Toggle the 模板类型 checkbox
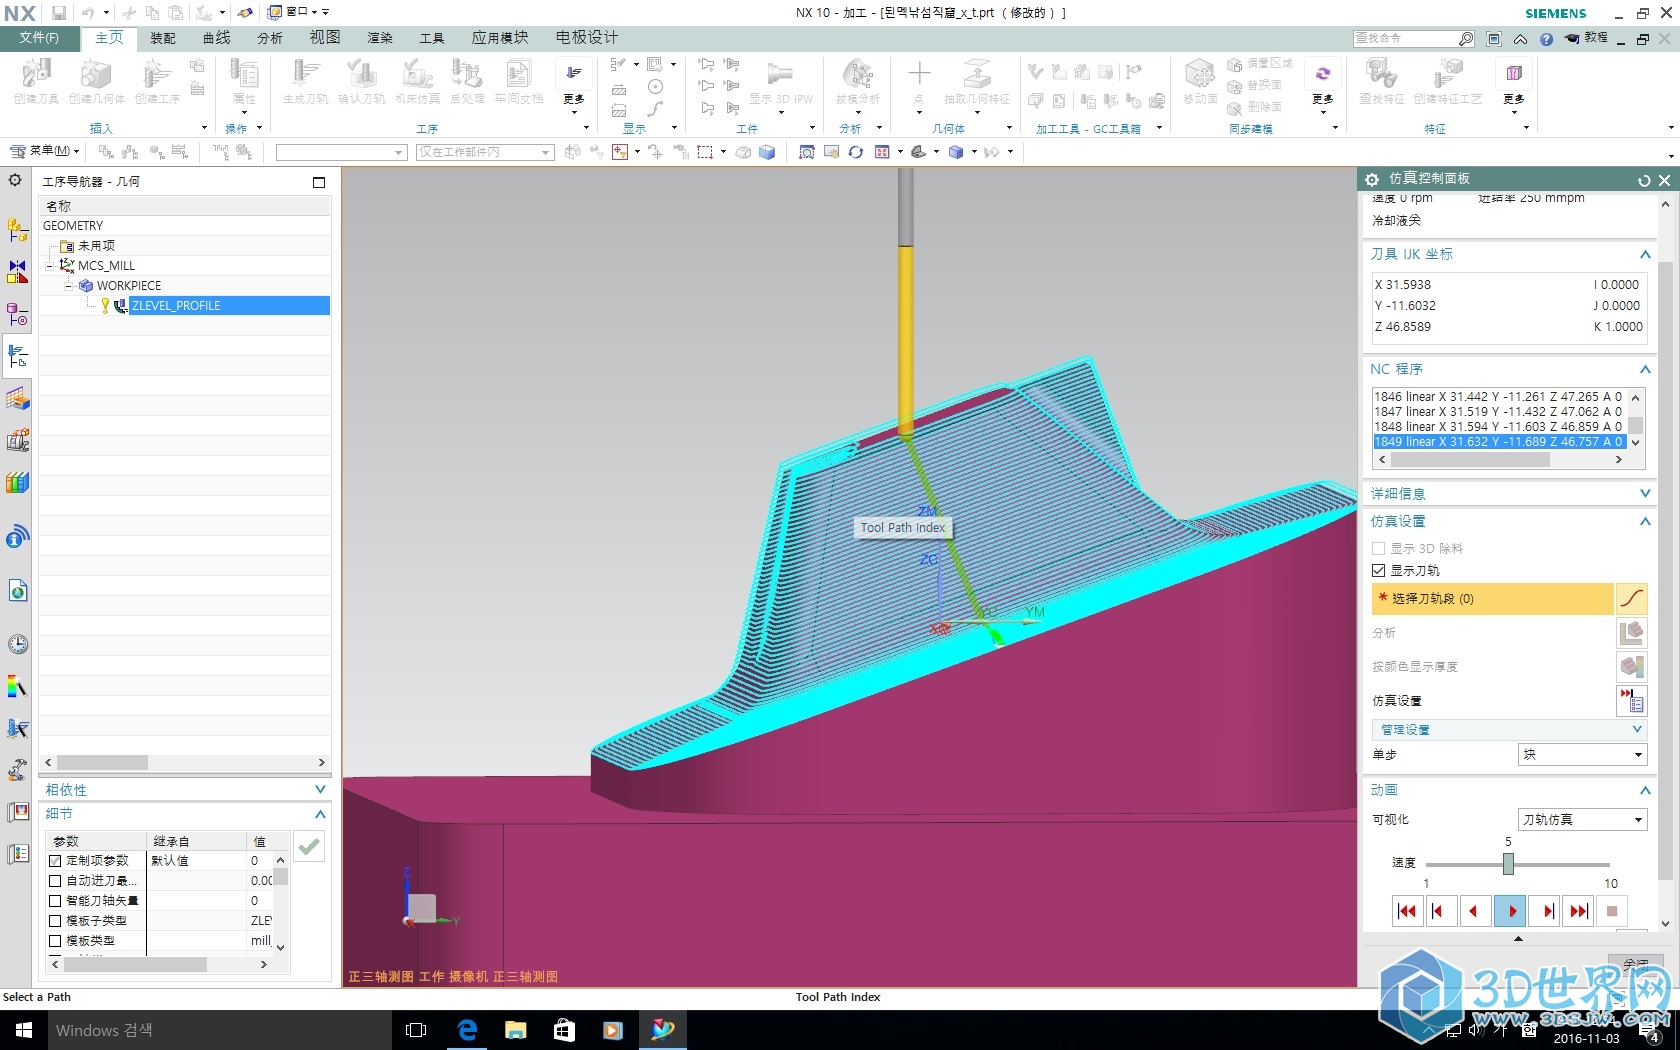 [56, 940]
